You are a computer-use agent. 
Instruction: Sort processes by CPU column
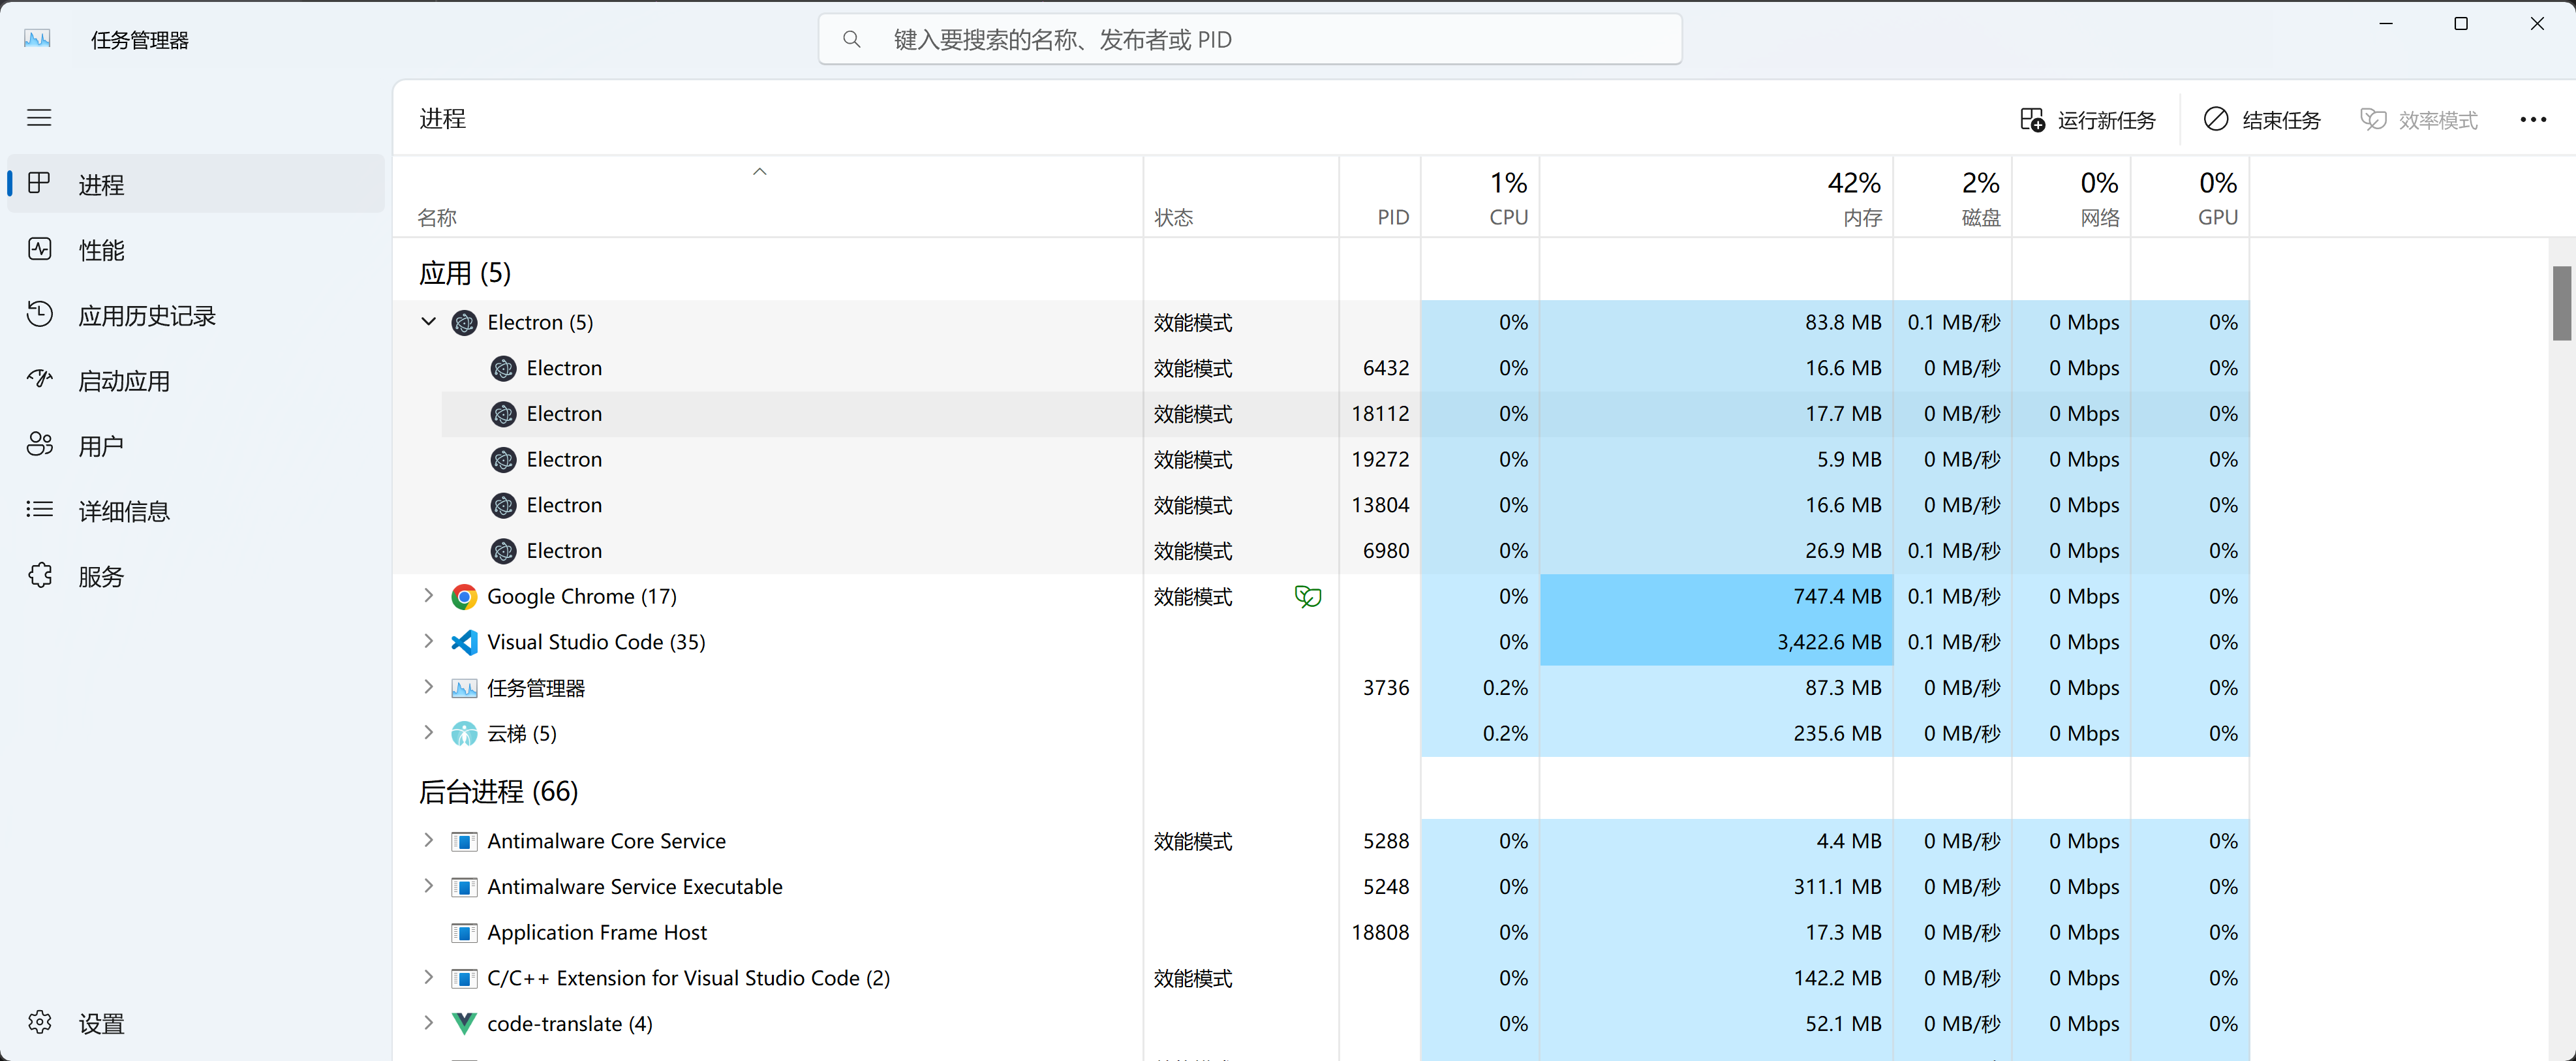click(1480, 197)
